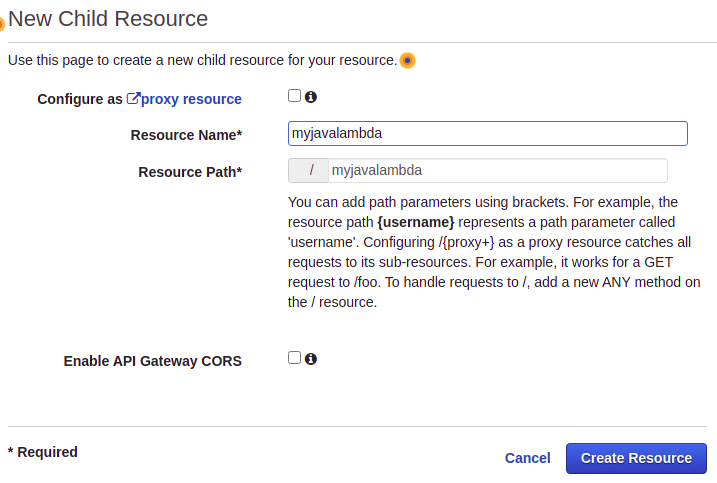This screenshot has width=717, height=483.
Task: Click the Cancel link
Action: [527, 458]
